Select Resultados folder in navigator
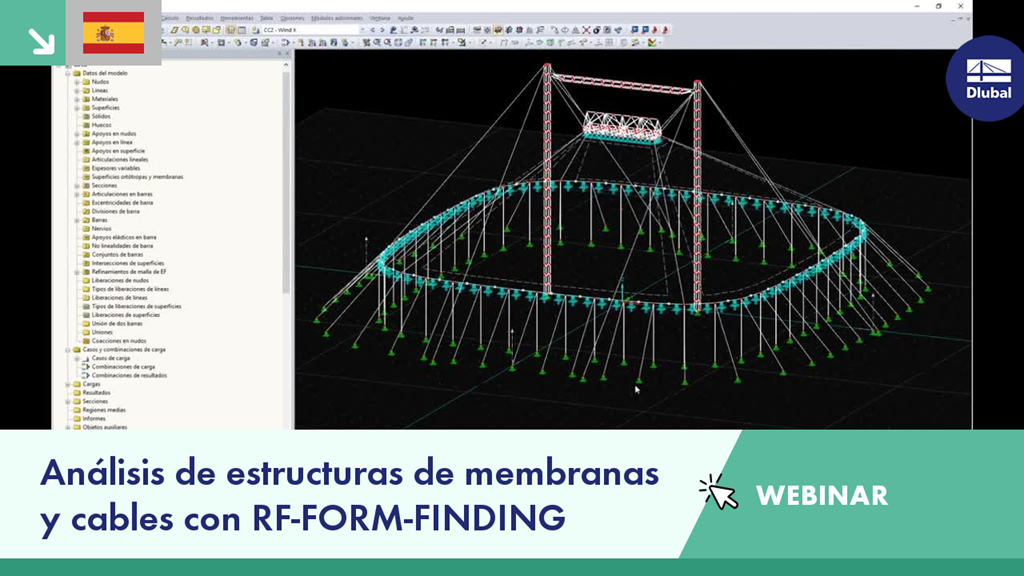This screenshot has width=1024, height=576. click(x=96, y=392)
